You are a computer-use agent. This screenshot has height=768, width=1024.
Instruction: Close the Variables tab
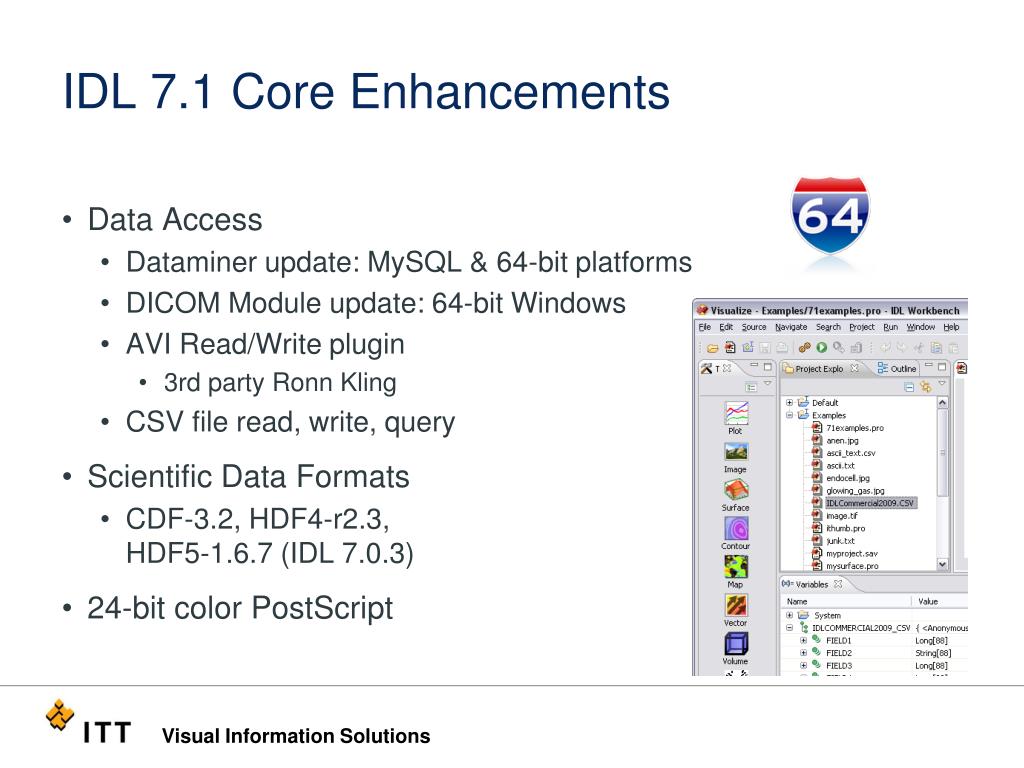click(x=838, y=584)
